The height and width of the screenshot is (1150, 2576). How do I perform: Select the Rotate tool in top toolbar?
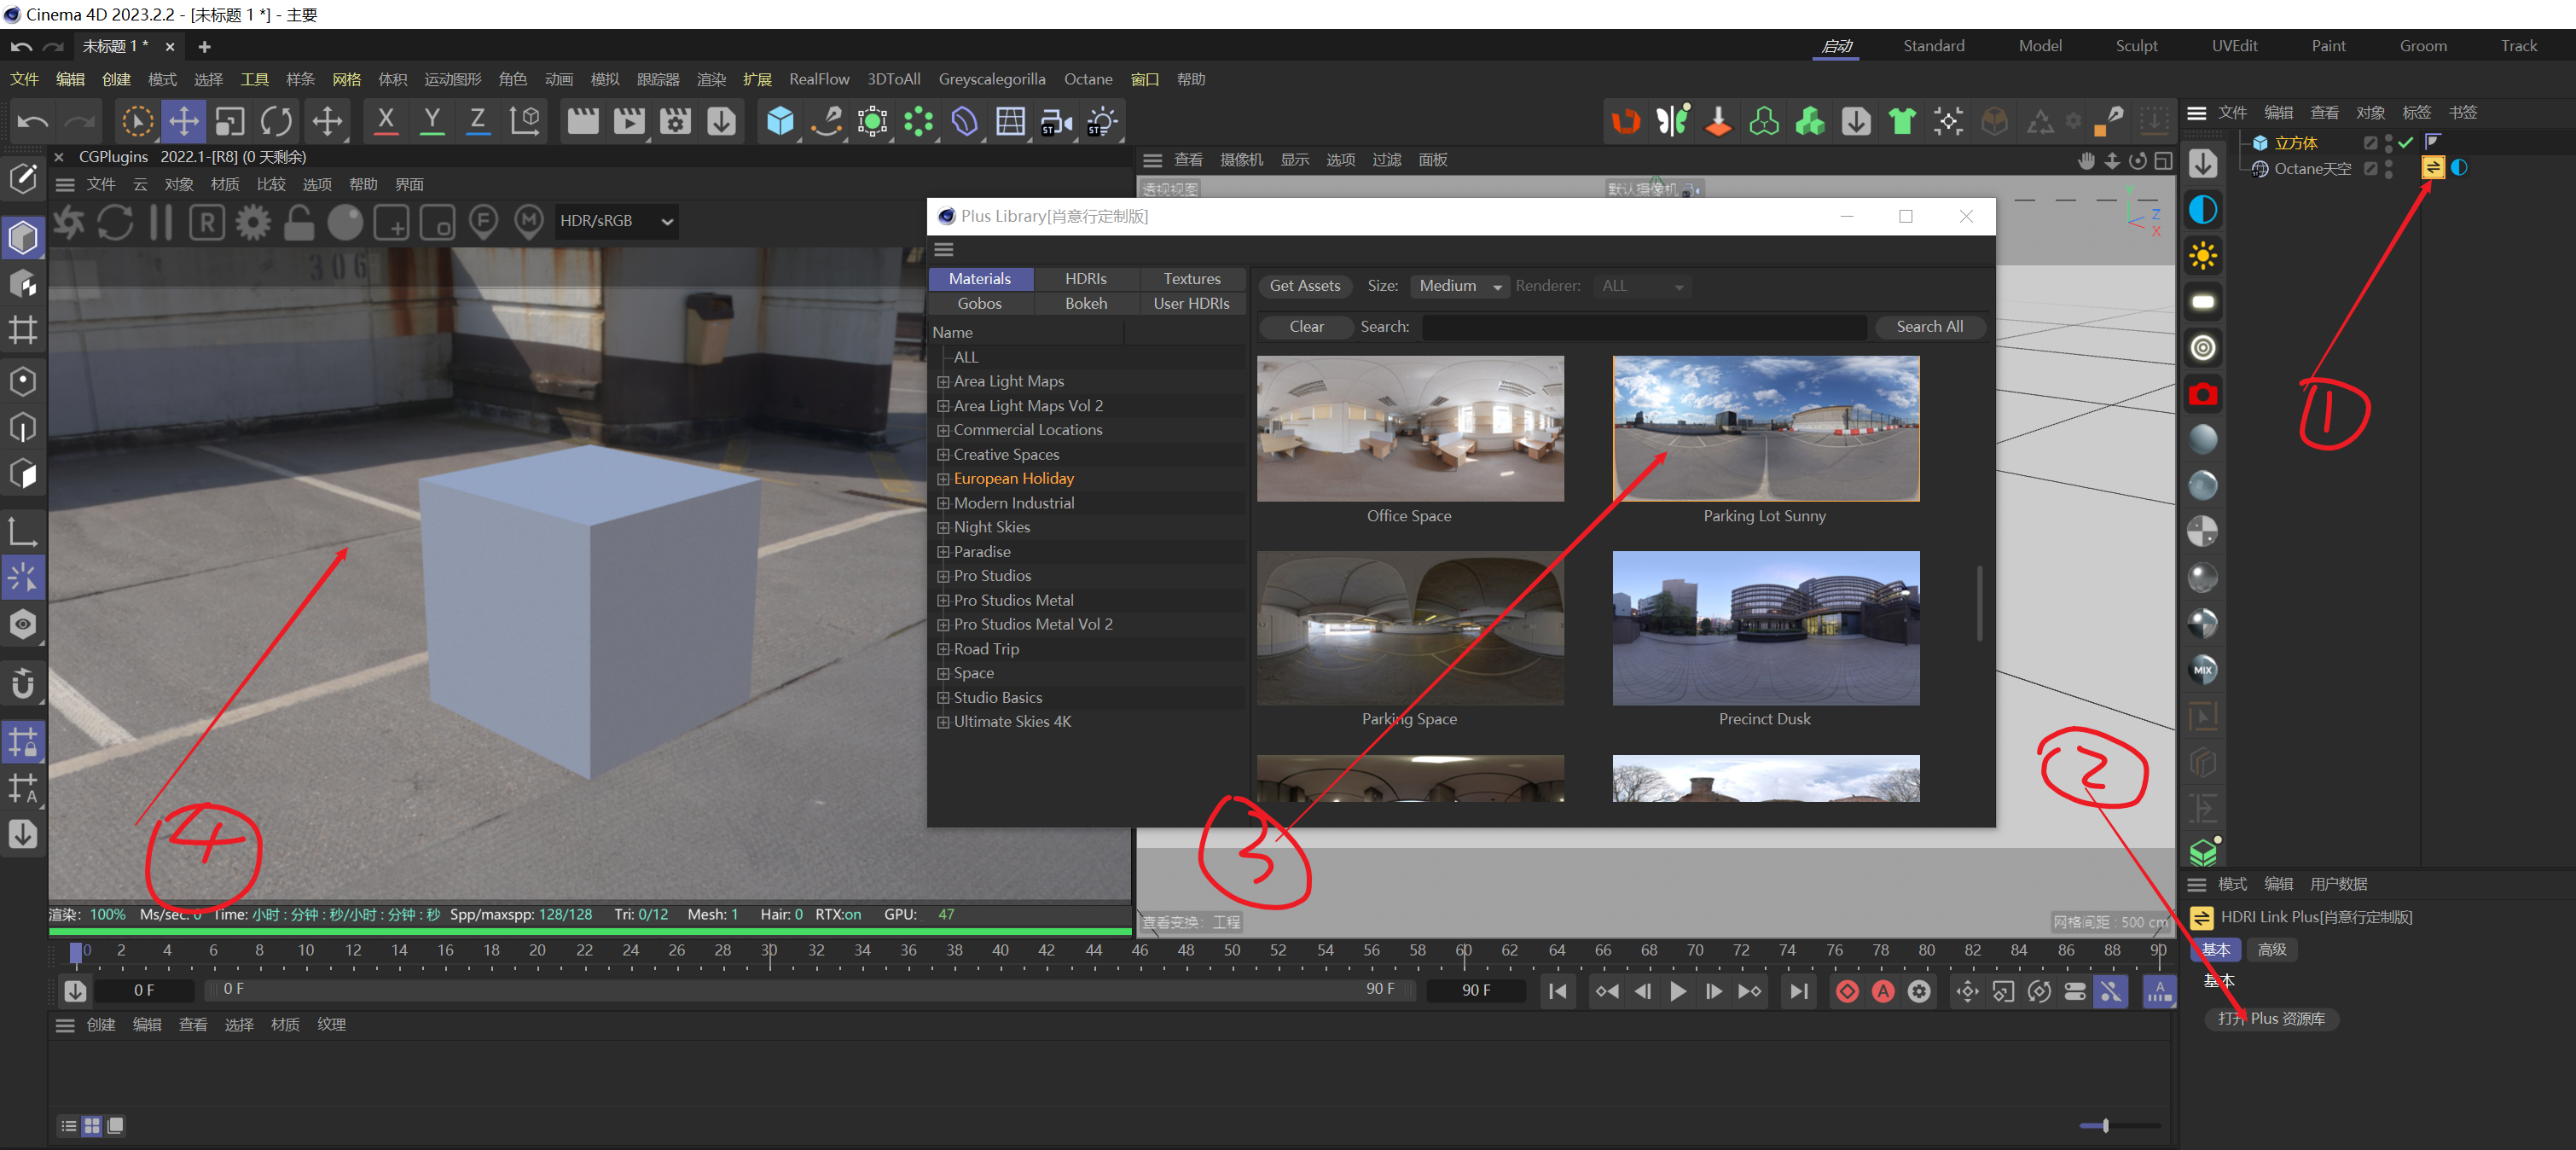click(276, 122)
